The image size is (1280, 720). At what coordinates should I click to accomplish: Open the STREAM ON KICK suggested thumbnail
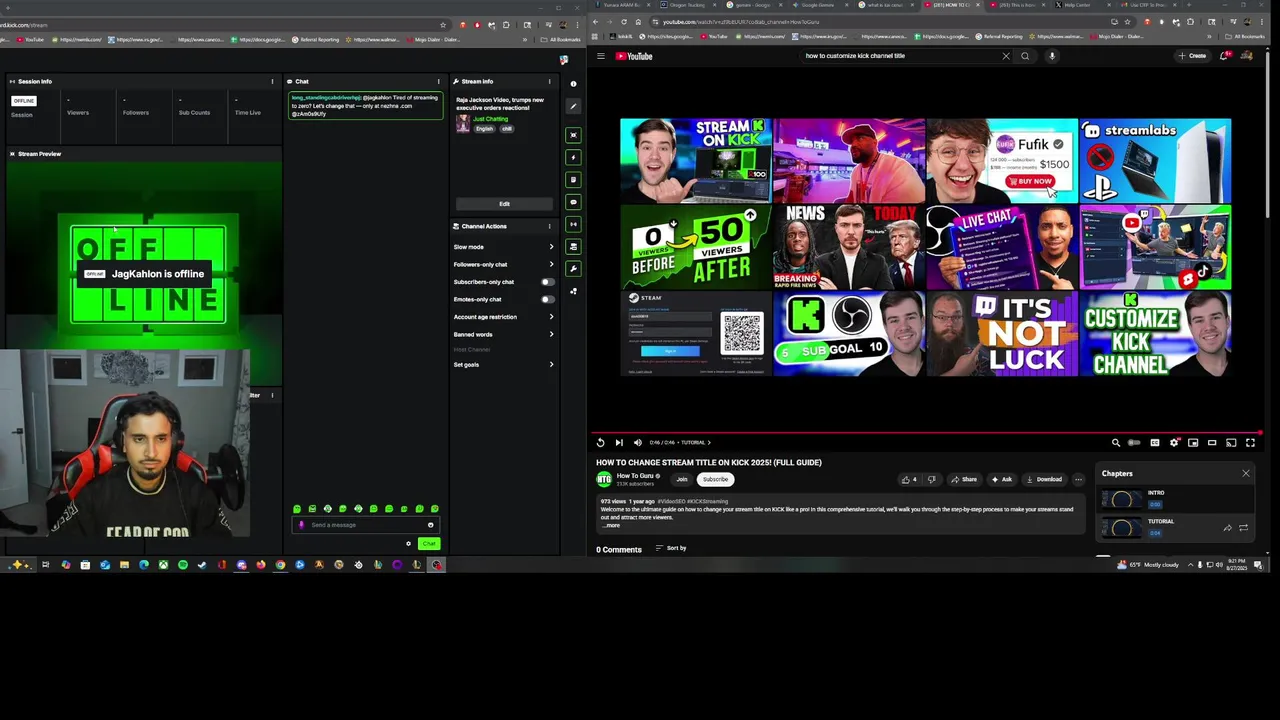pyautogui.click(x=696, y=161)
